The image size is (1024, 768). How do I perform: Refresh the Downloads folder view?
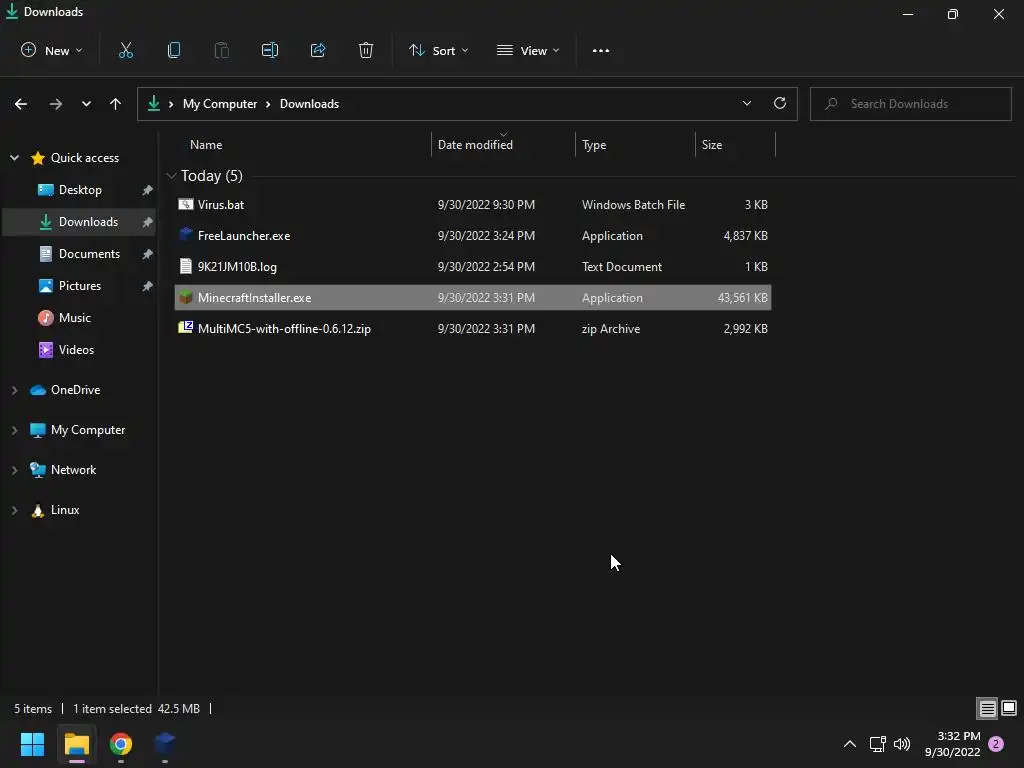pos(780,103)
